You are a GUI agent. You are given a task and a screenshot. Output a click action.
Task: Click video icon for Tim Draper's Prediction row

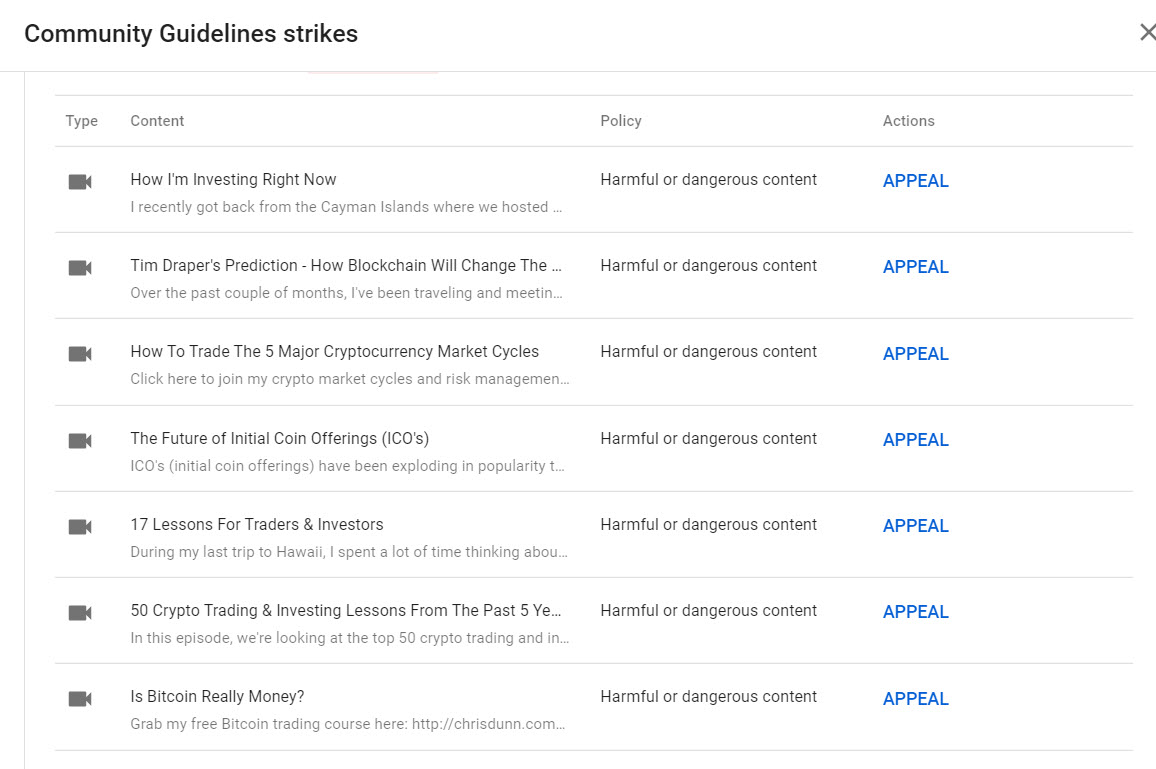coord(80,267)
